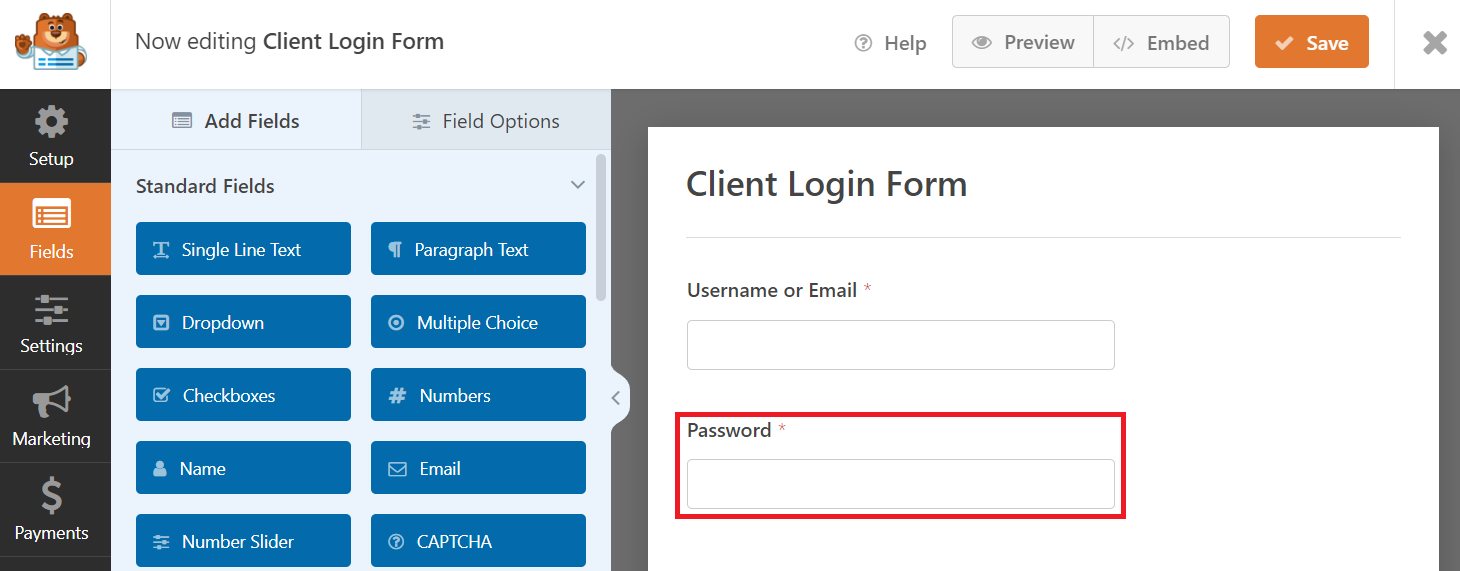Click the Help question mark icon
Image resolution: width=1460 pixels, height=571 pixels.
point(864,43)
